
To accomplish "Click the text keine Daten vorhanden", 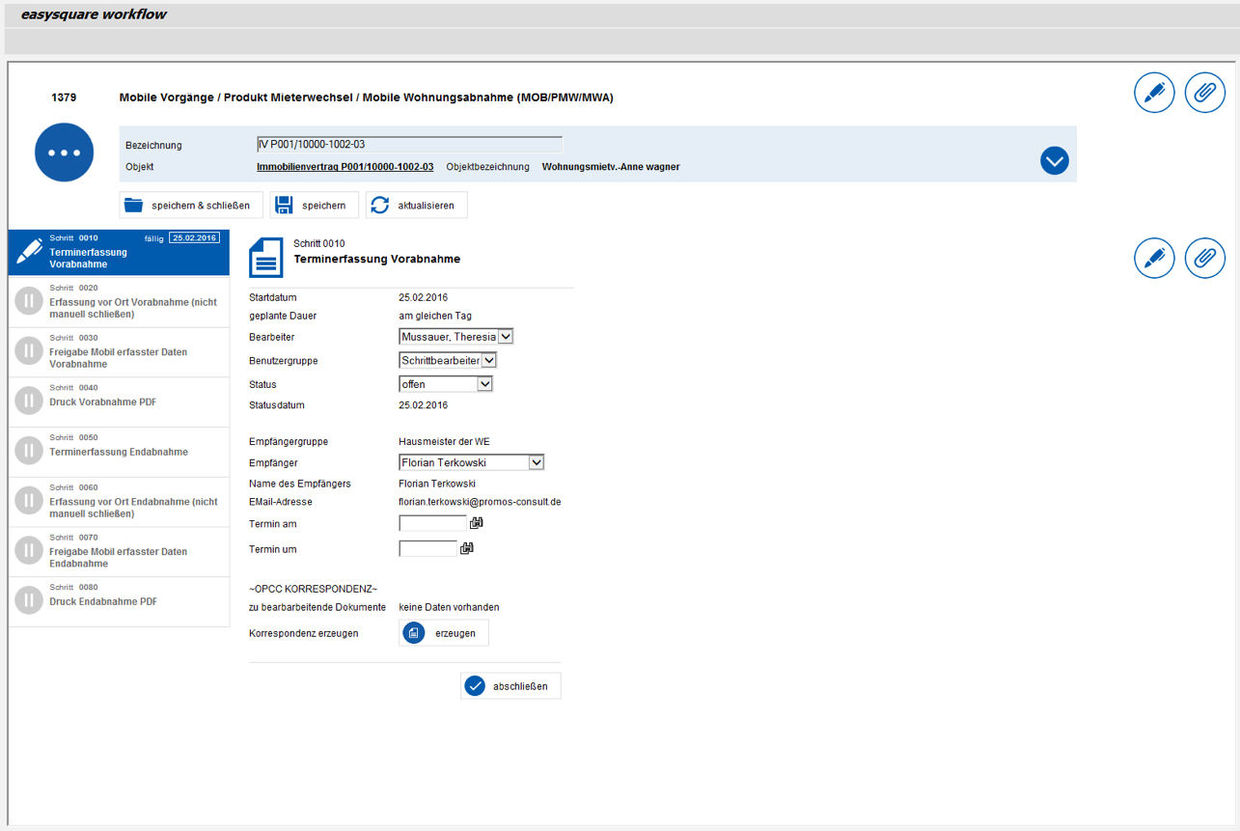I will pyautogui.click(x=449, y=607).
